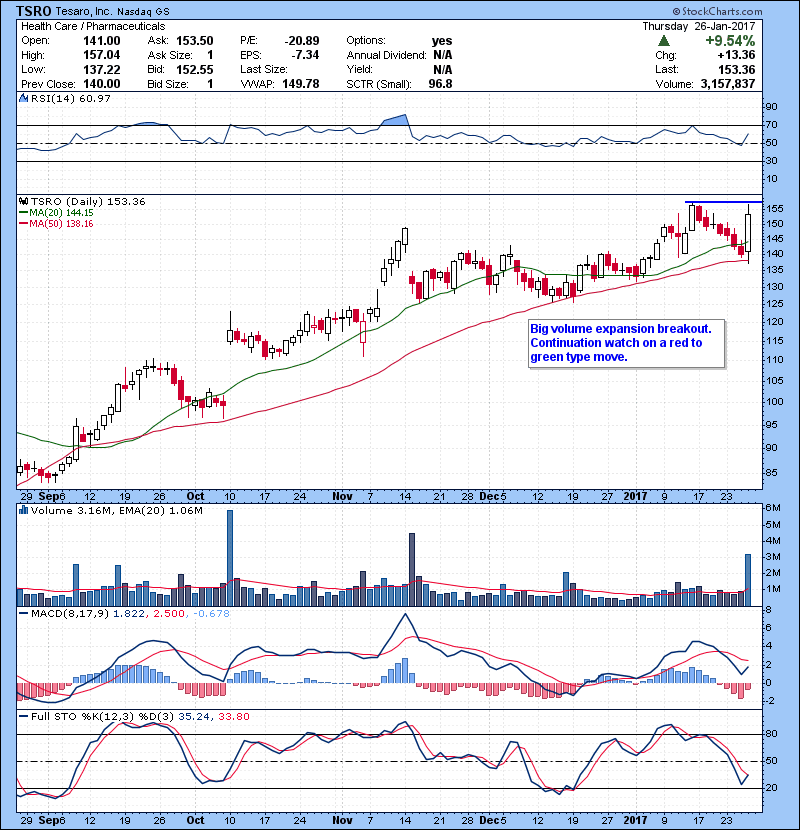Click the Last Size label

click(264, 69)
